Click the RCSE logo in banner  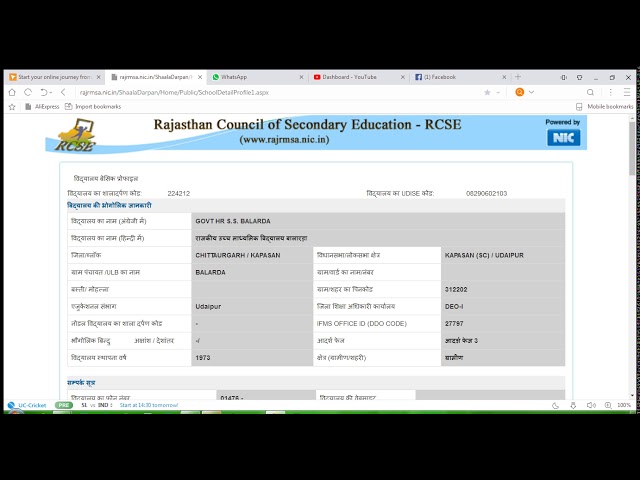pos(76,135)
